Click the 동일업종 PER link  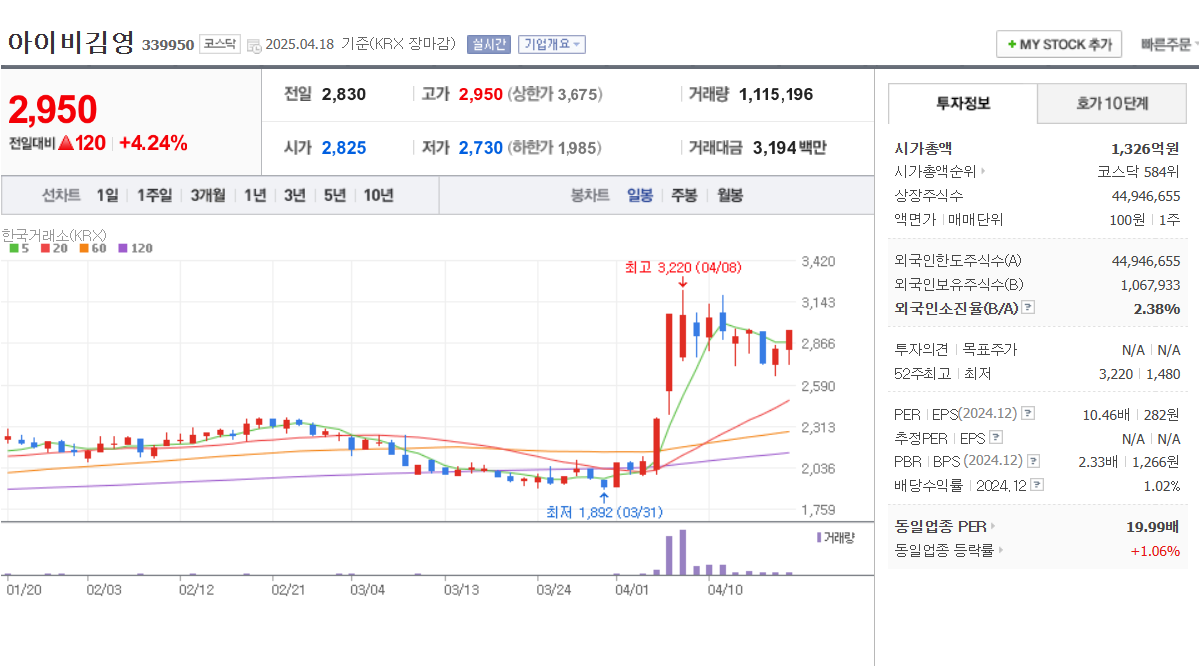pos(941,526)
